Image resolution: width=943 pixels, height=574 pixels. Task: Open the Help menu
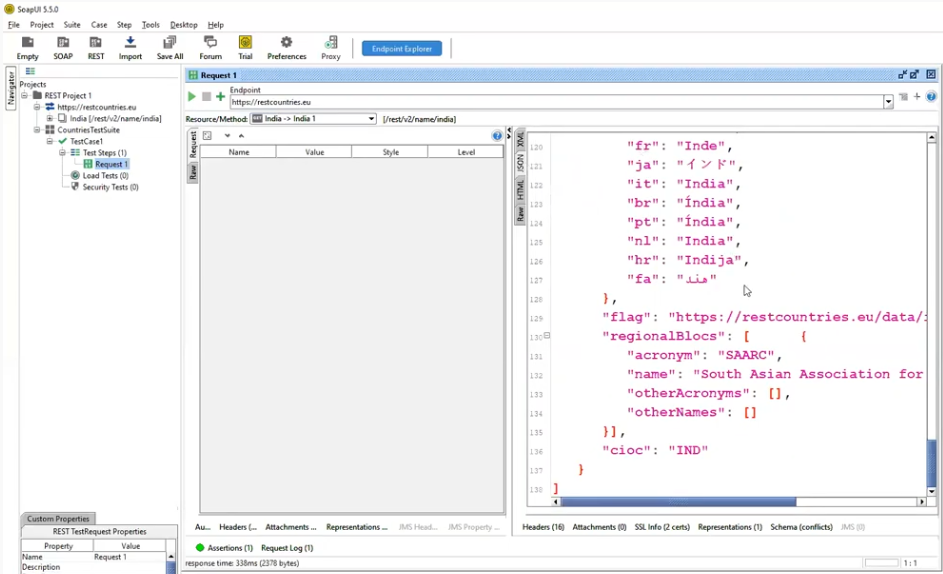(215, 25)
